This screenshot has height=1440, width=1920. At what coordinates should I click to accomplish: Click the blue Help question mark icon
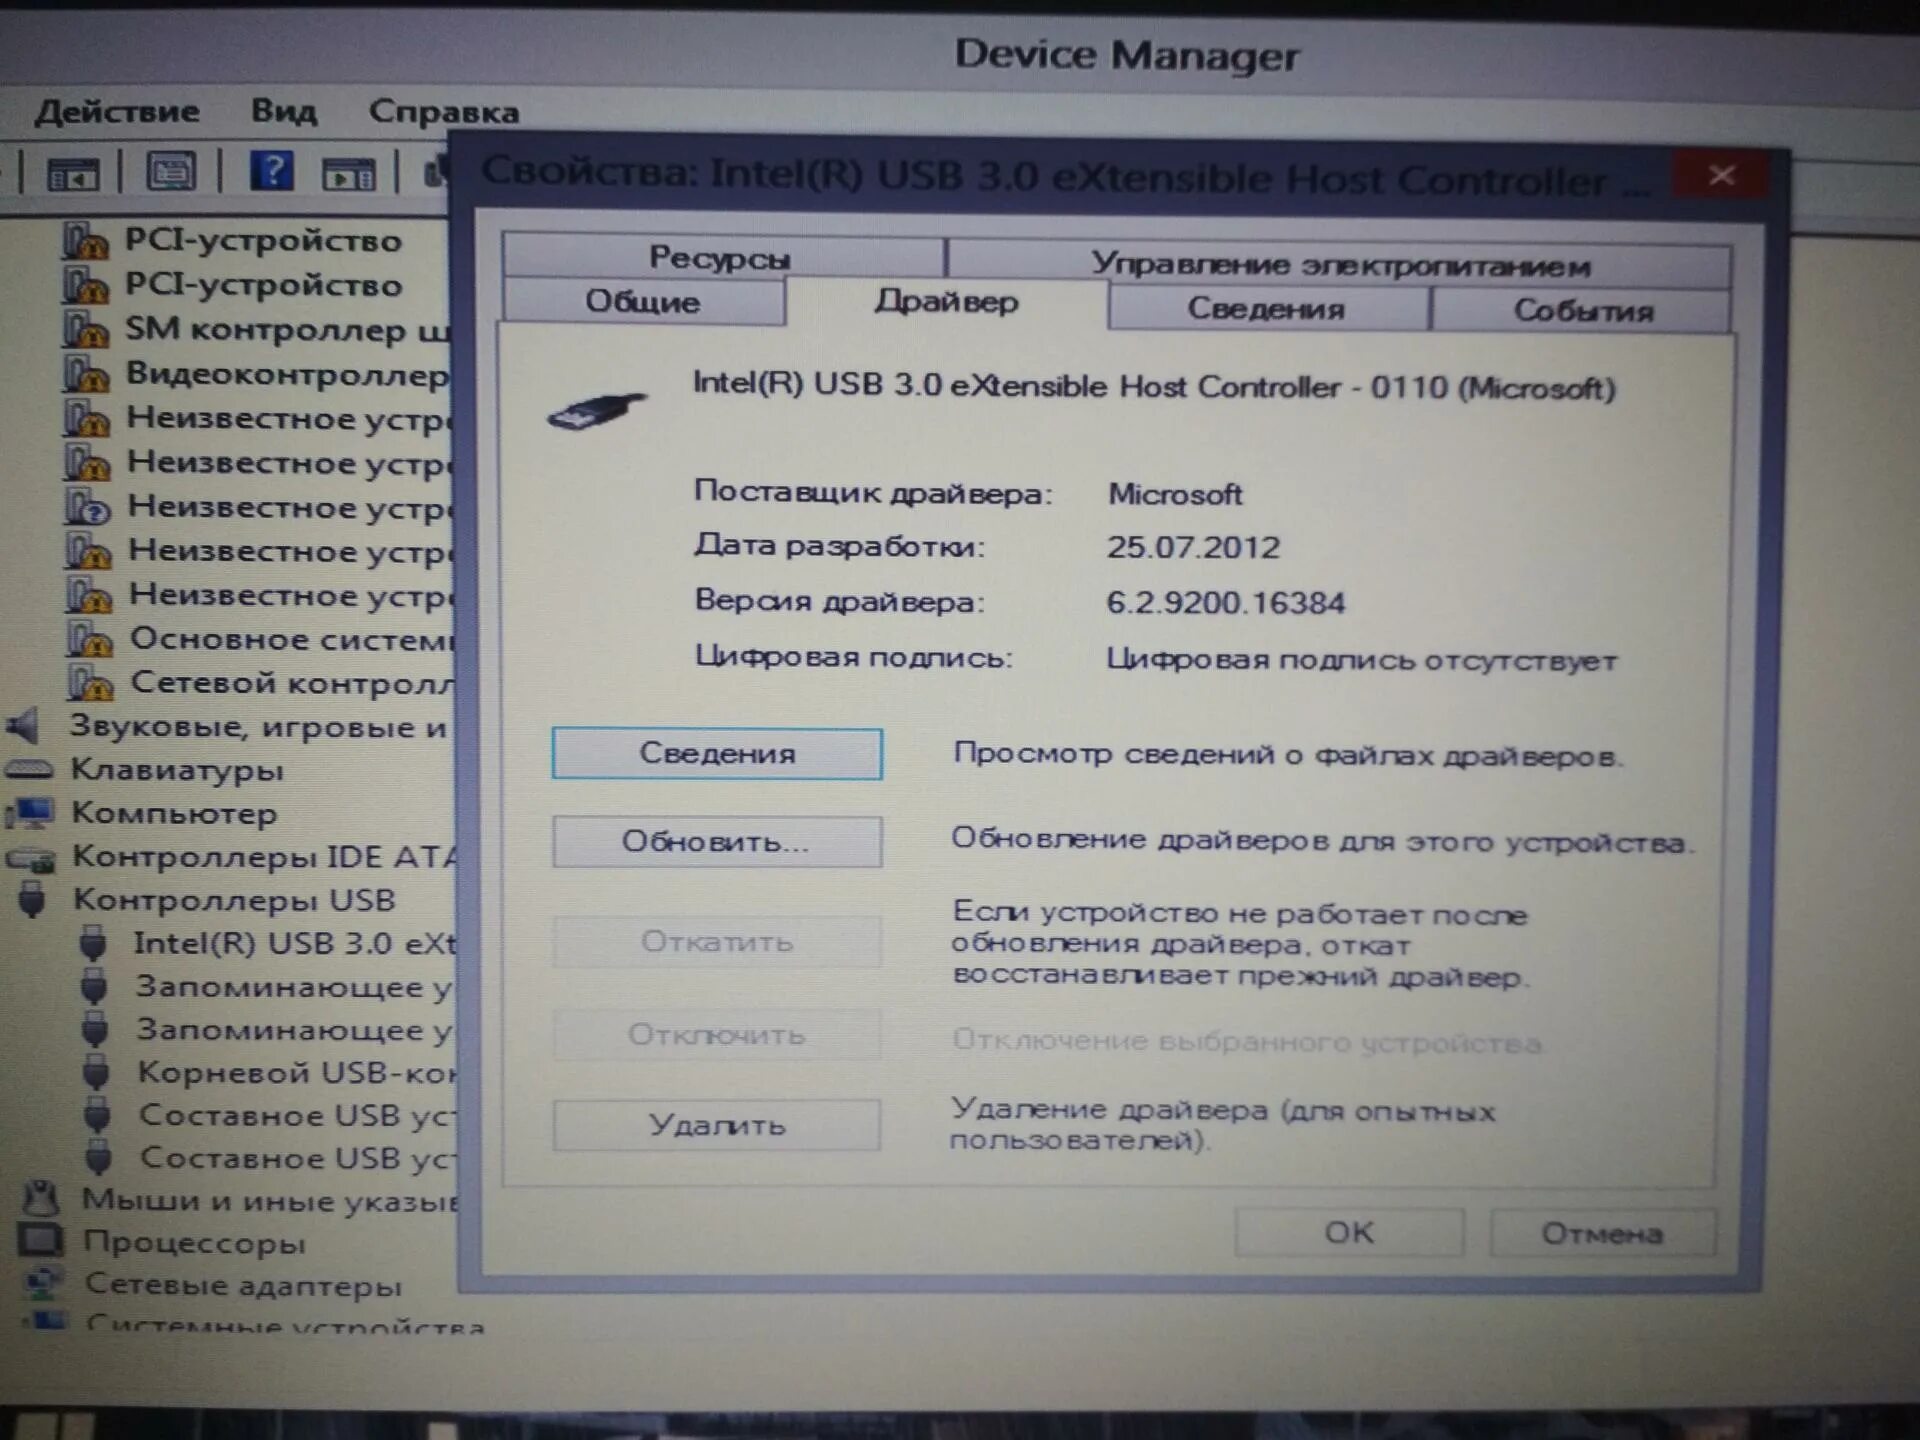tap(272, 172)
